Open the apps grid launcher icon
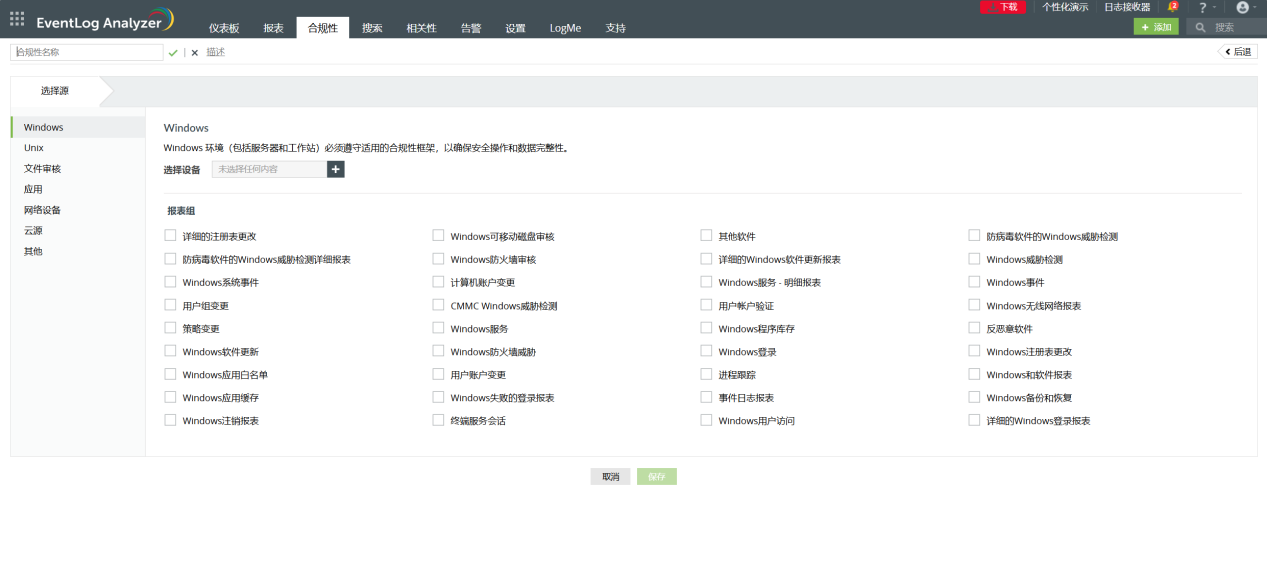This screenshot has height=564, width=1267. (17, 19)
